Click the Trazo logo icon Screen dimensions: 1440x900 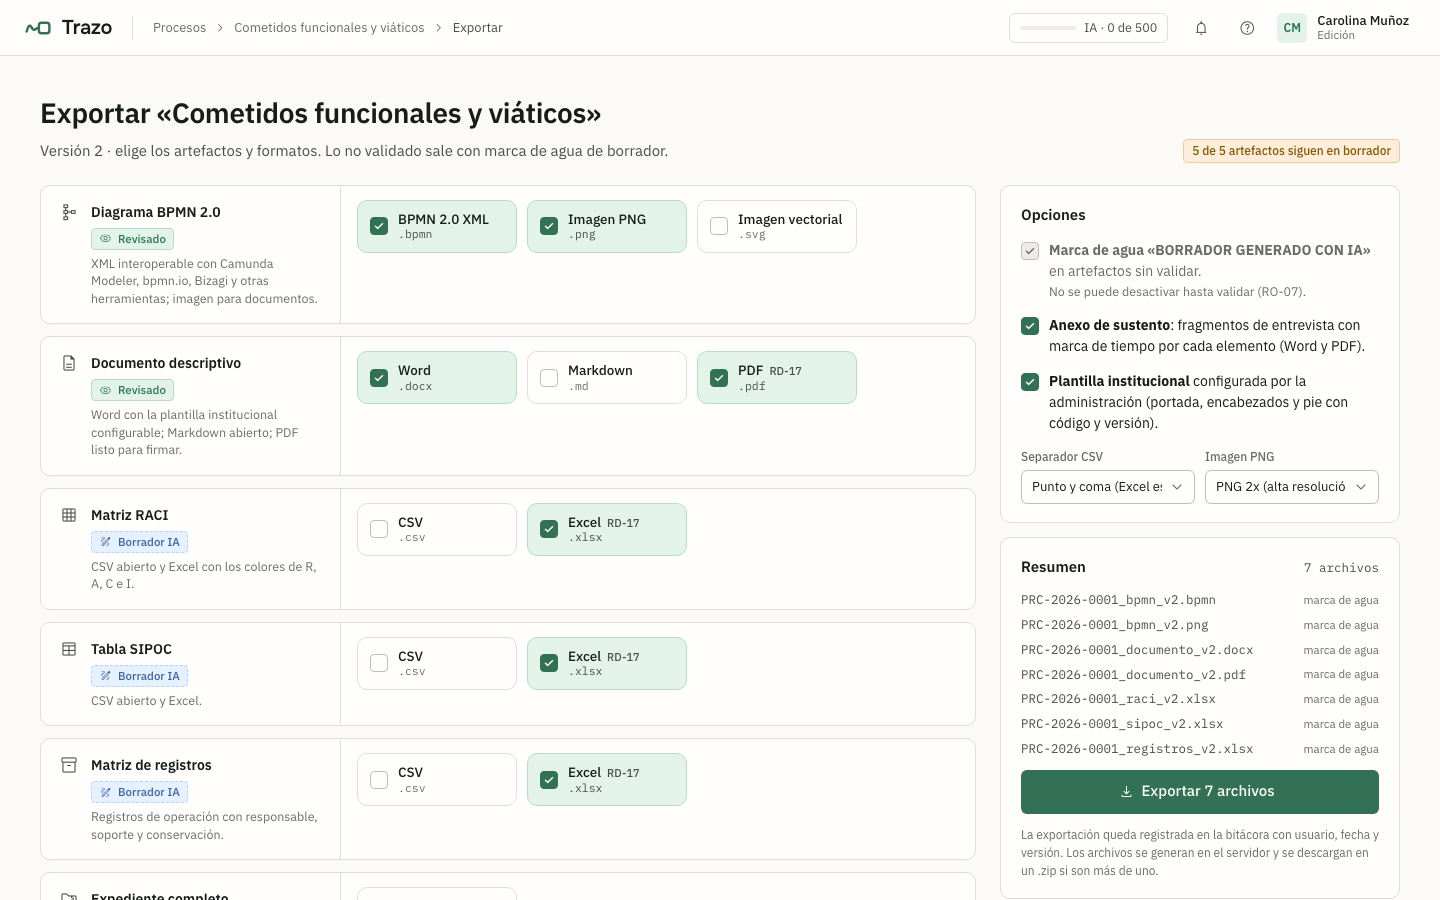[38, 28]
